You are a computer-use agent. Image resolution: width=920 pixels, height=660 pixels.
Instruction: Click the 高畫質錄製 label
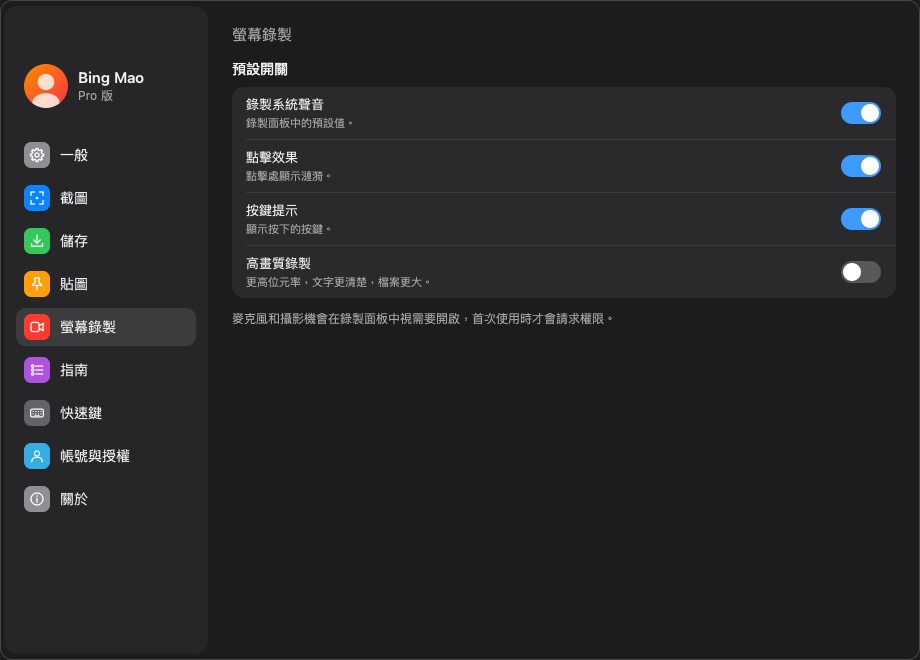click(x=278, y=263)
